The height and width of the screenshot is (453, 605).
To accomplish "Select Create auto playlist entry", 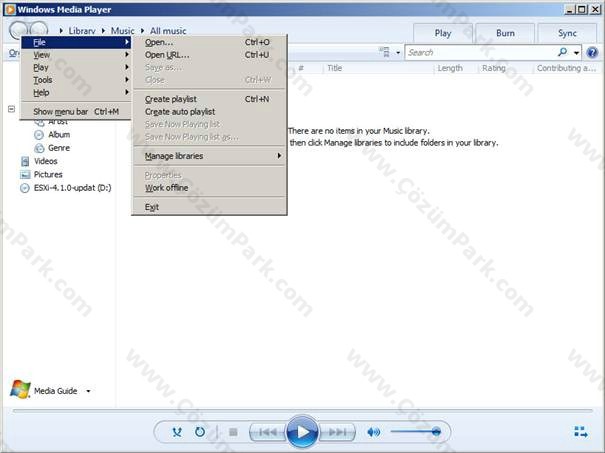I will click(209, 112).
